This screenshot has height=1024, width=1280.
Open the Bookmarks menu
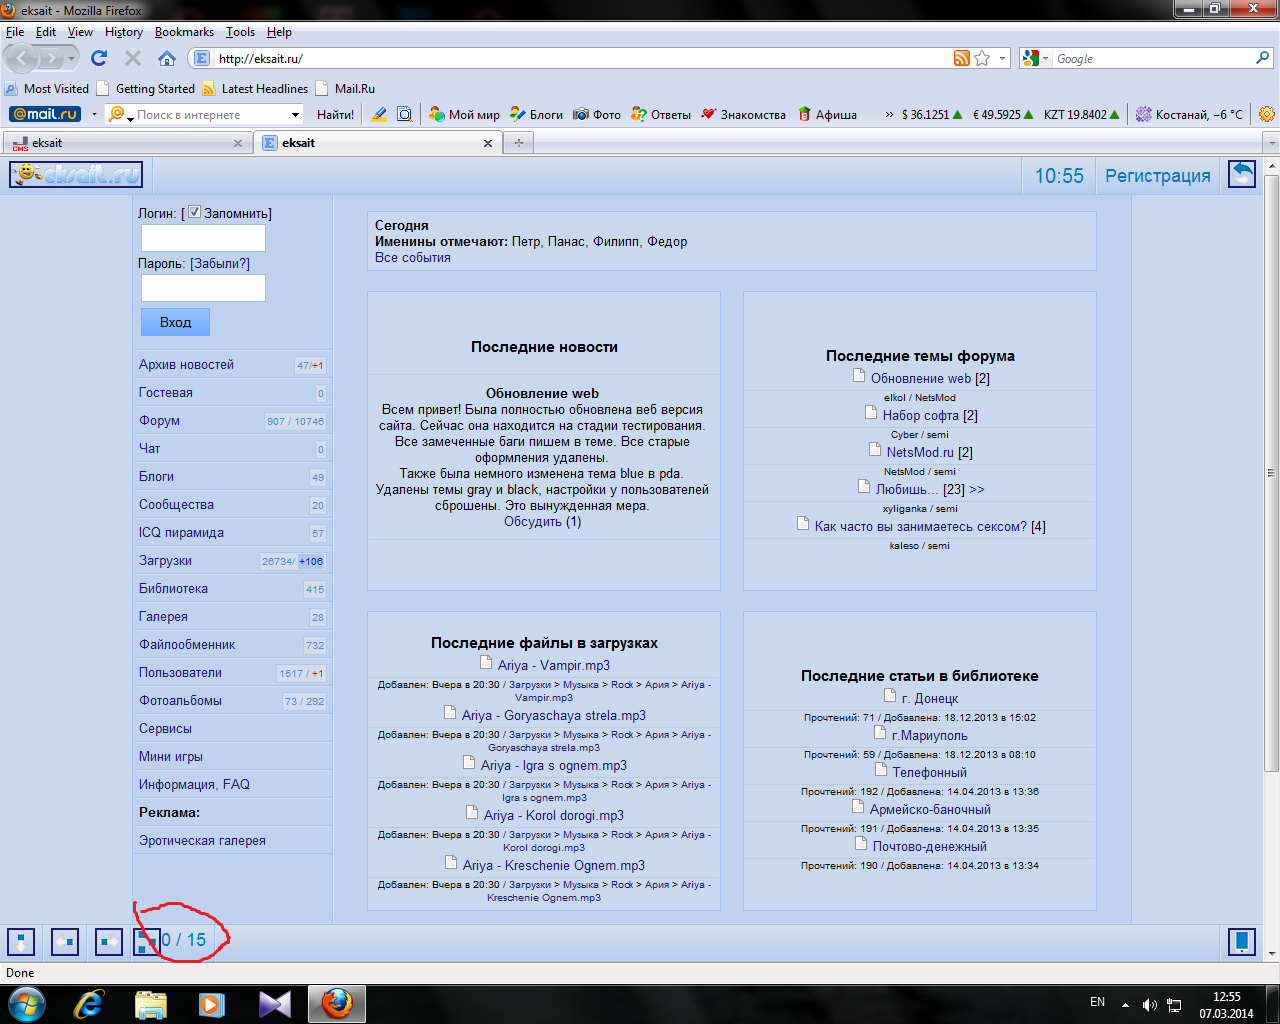(x=184, y=32)
